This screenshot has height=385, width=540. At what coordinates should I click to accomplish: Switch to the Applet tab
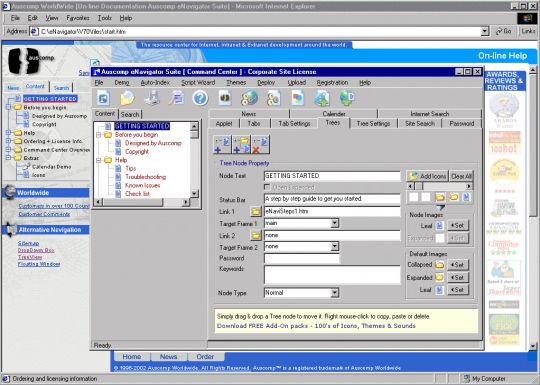[x=224, y=124]
